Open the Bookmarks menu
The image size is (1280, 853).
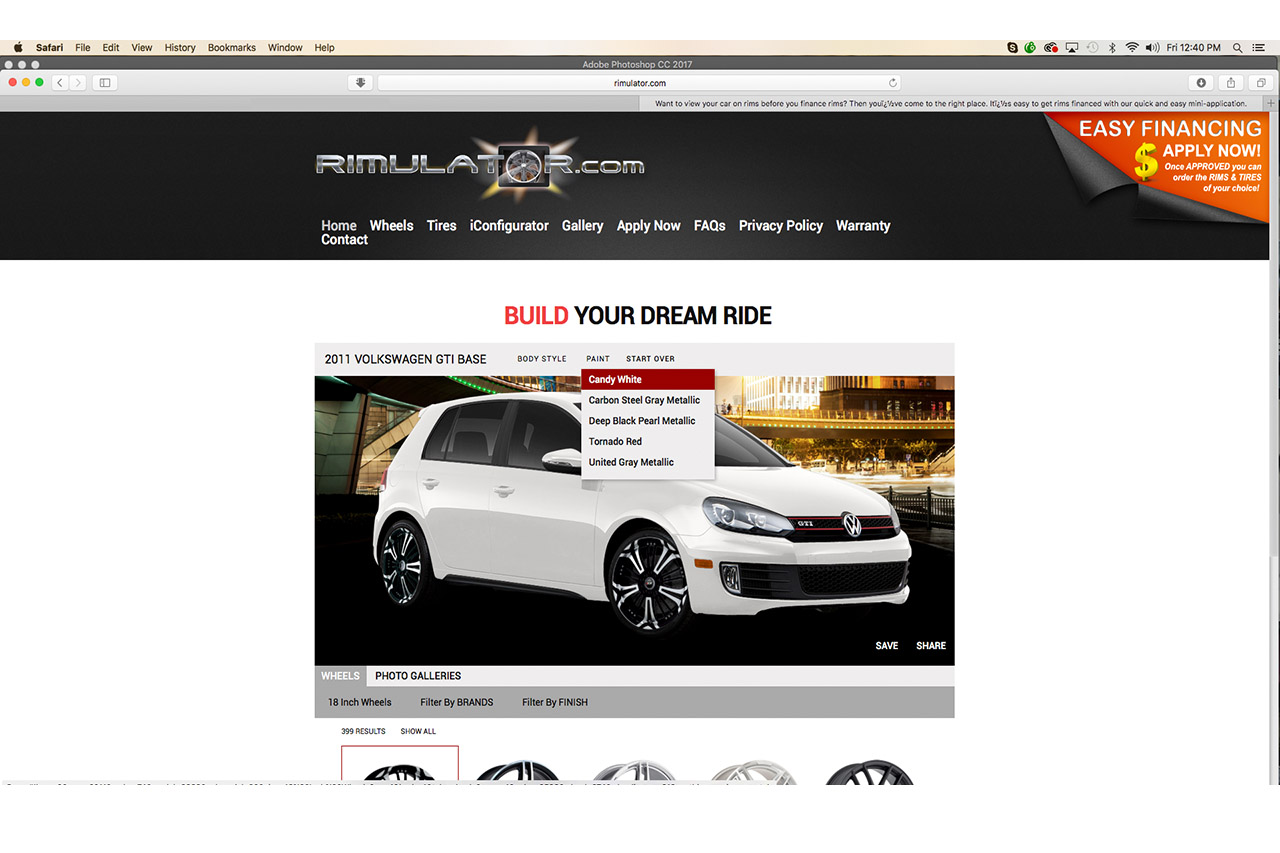(232, 47)
